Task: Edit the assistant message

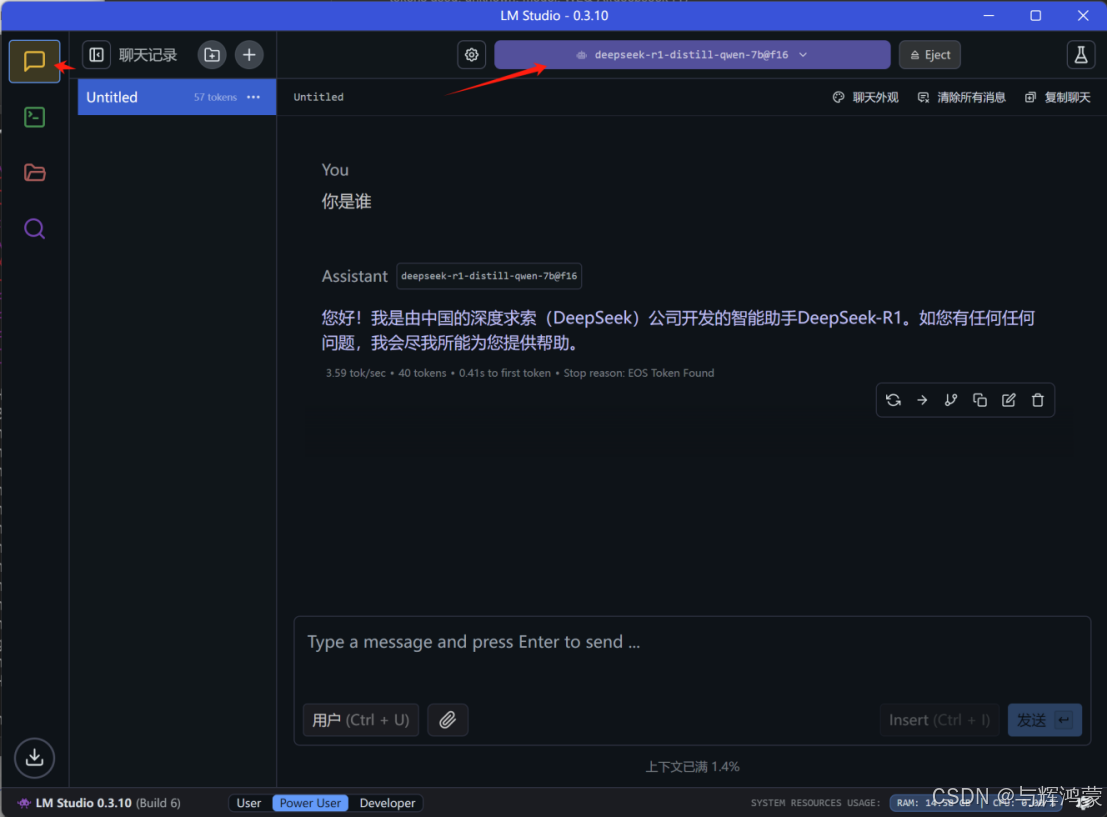Action: point(1009,400)
